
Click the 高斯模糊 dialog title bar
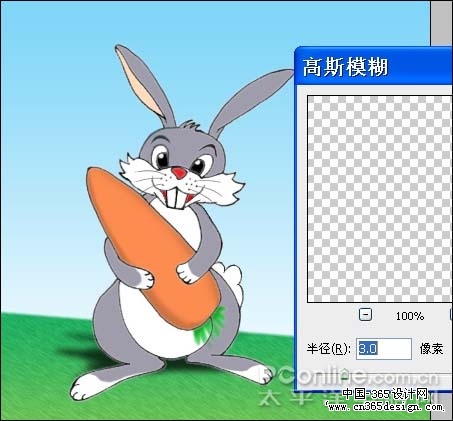coord(373,66)
